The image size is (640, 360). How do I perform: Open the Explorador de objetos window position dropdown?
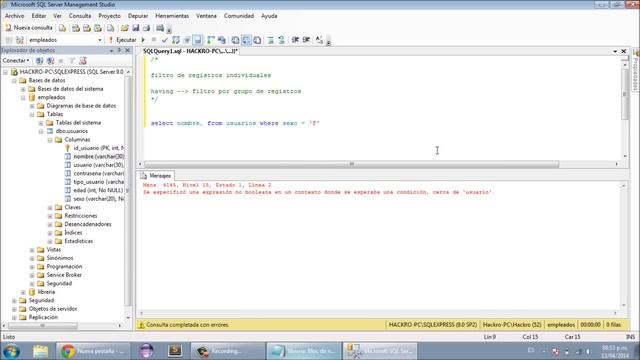111,51
